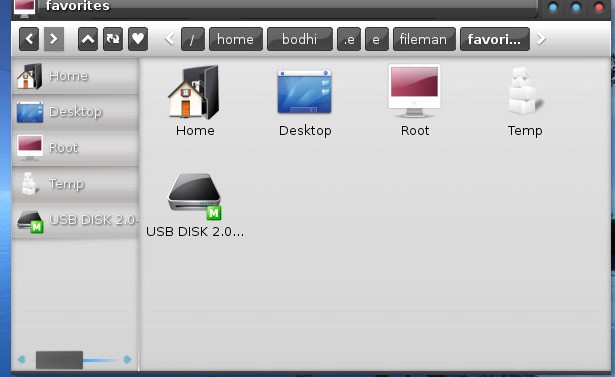The image size is (615, 377).
Task: Jump to the .e path segment
Action: (x=349, y=39)
